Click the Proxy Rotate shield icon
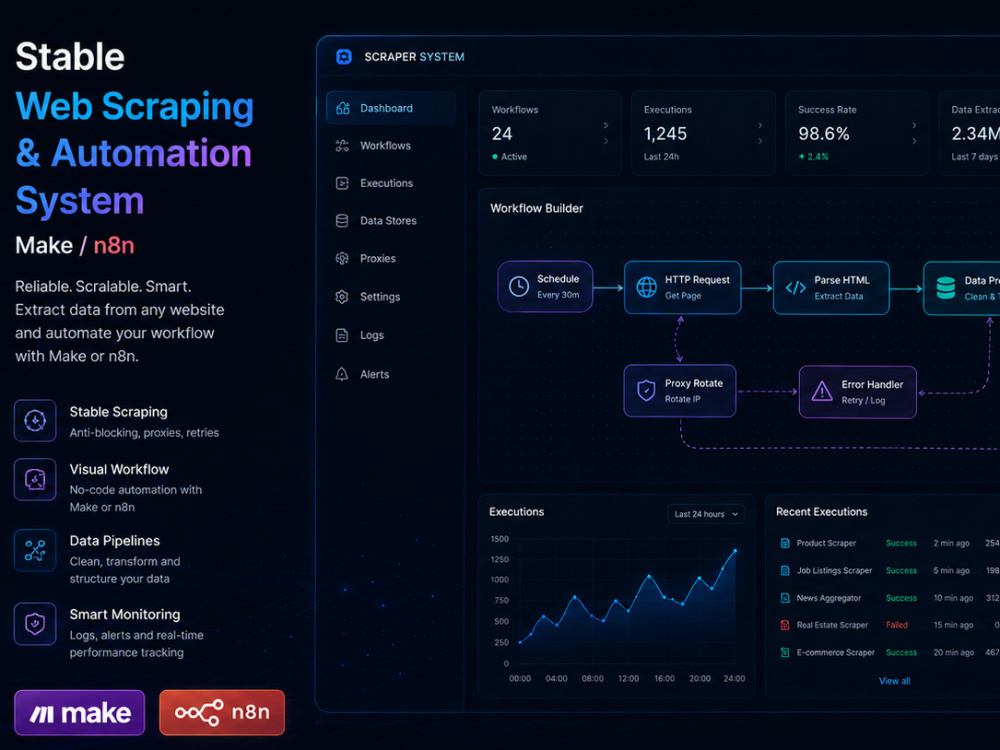The width and height of the screenshot is (1000, 750). [646, 390]
